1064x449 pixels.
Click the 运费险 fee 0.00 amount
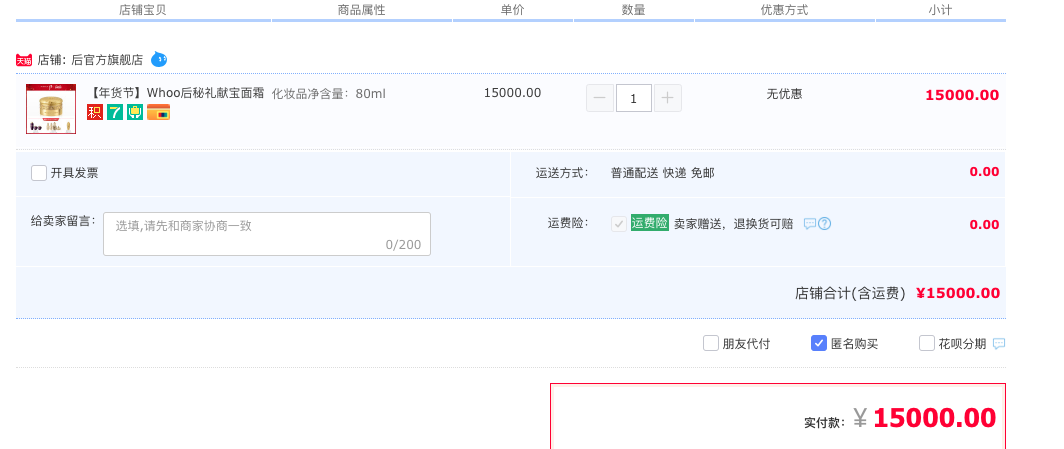pos(984,224)
